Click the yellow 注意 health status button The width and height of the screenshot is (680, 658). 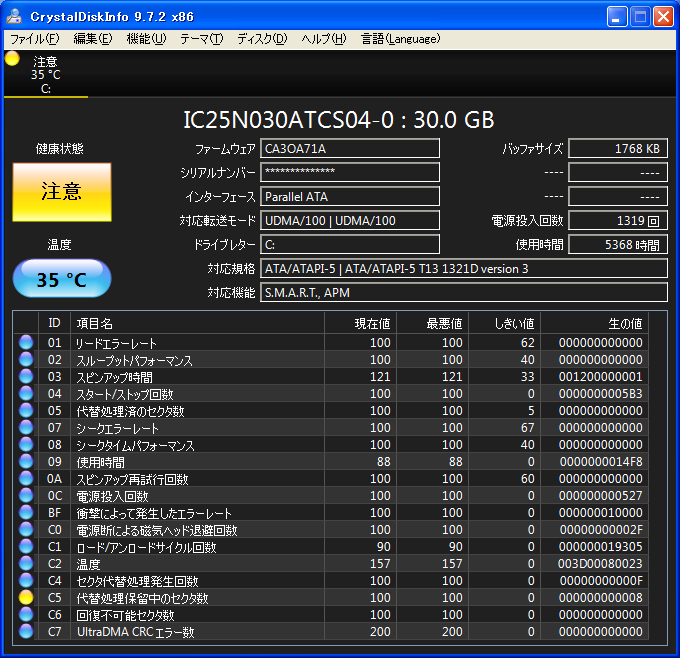coord(62,192)
